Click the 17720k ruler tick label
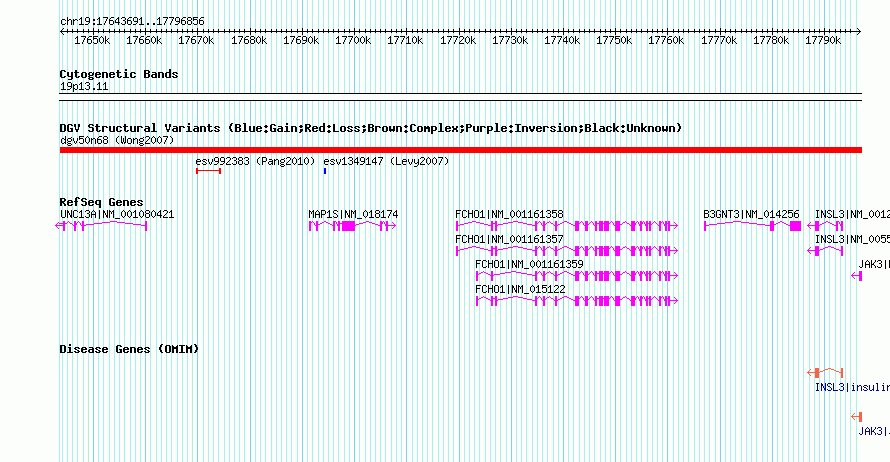 click(x=457, y=40)
